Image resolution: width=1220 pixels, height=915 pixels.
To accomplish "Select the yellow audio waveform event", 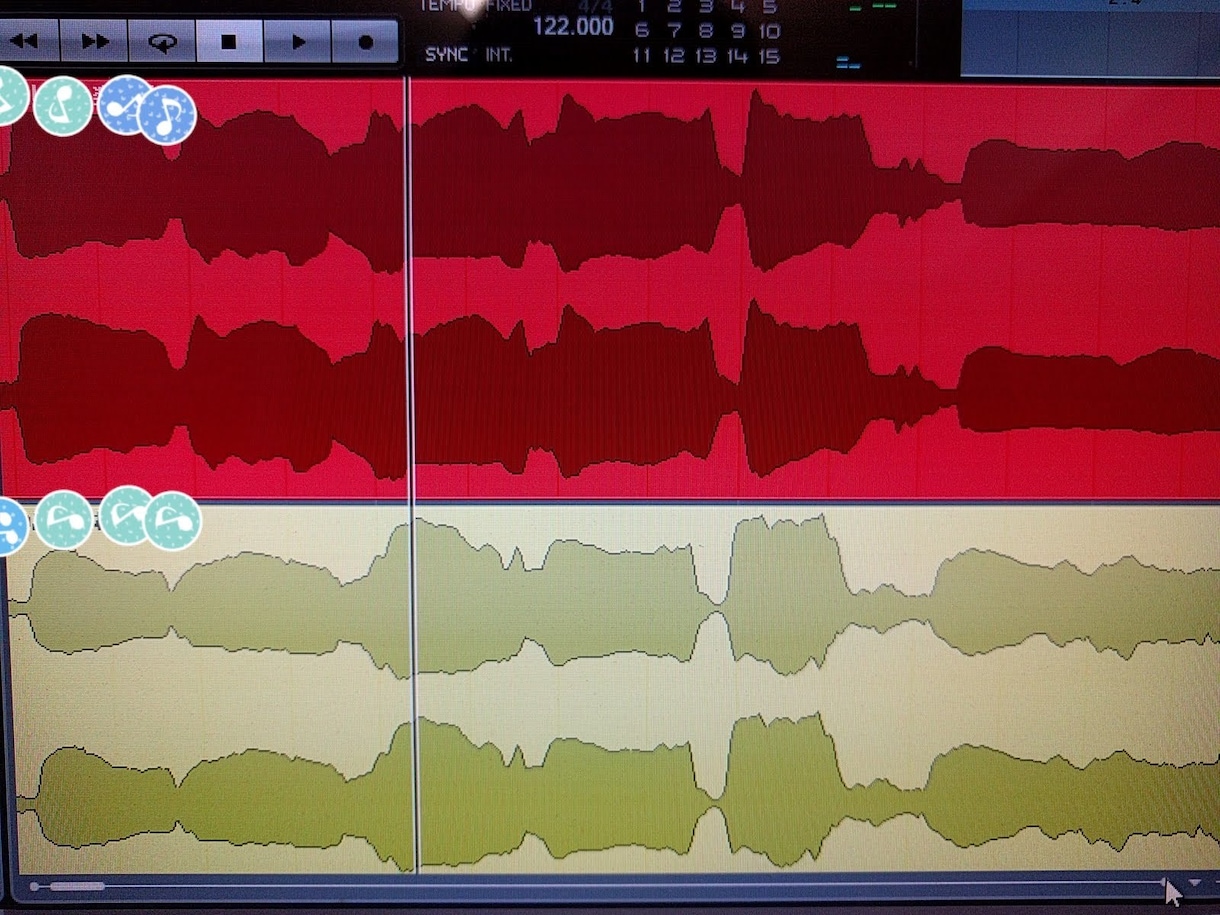I will tap(612, 690).
